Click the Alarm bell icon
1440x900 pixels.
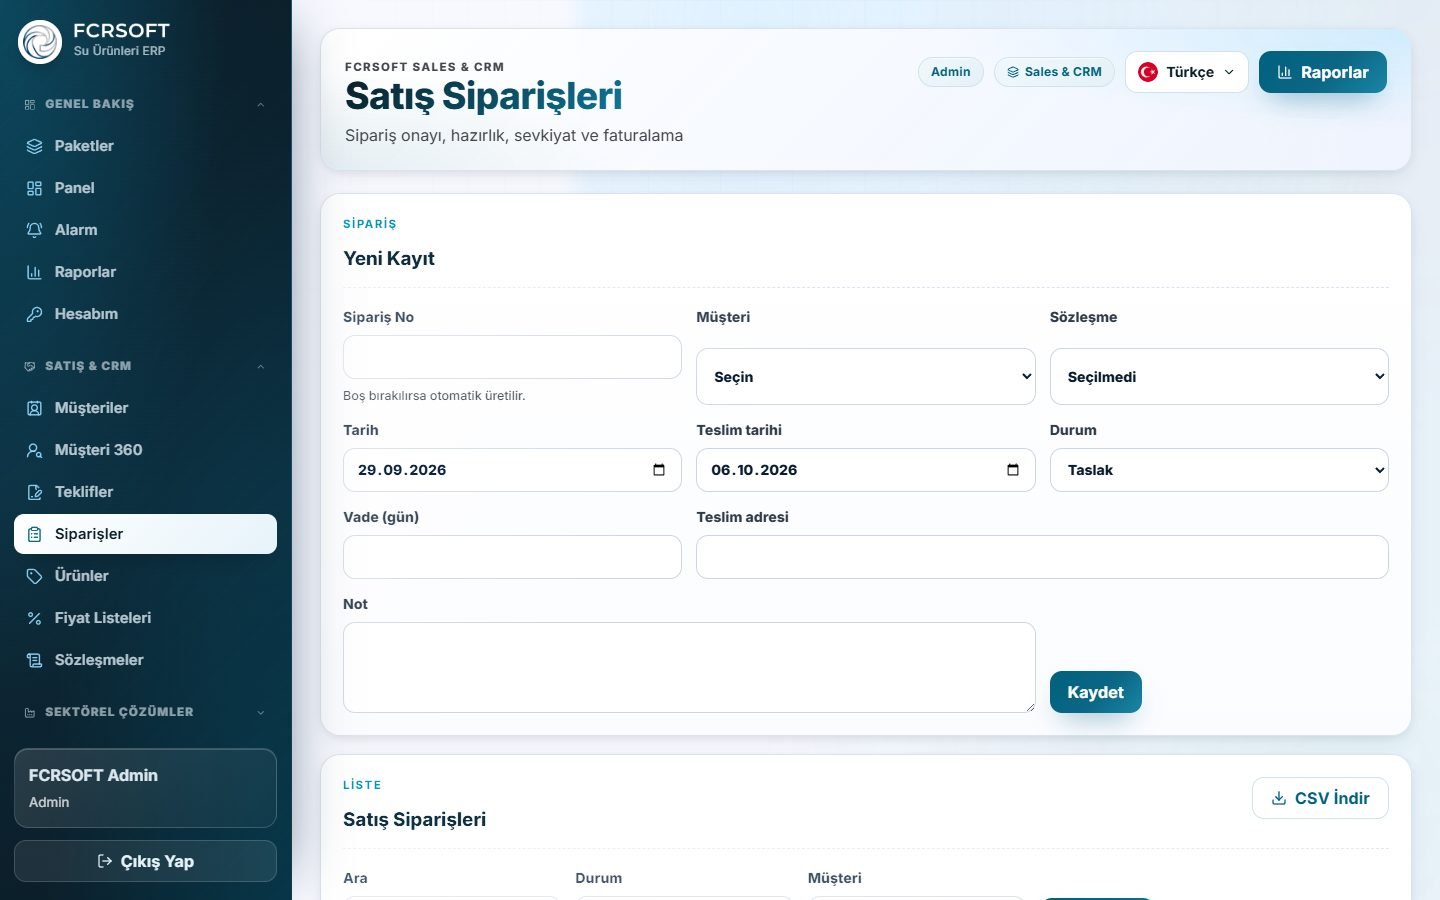click(x=34, y=230)
